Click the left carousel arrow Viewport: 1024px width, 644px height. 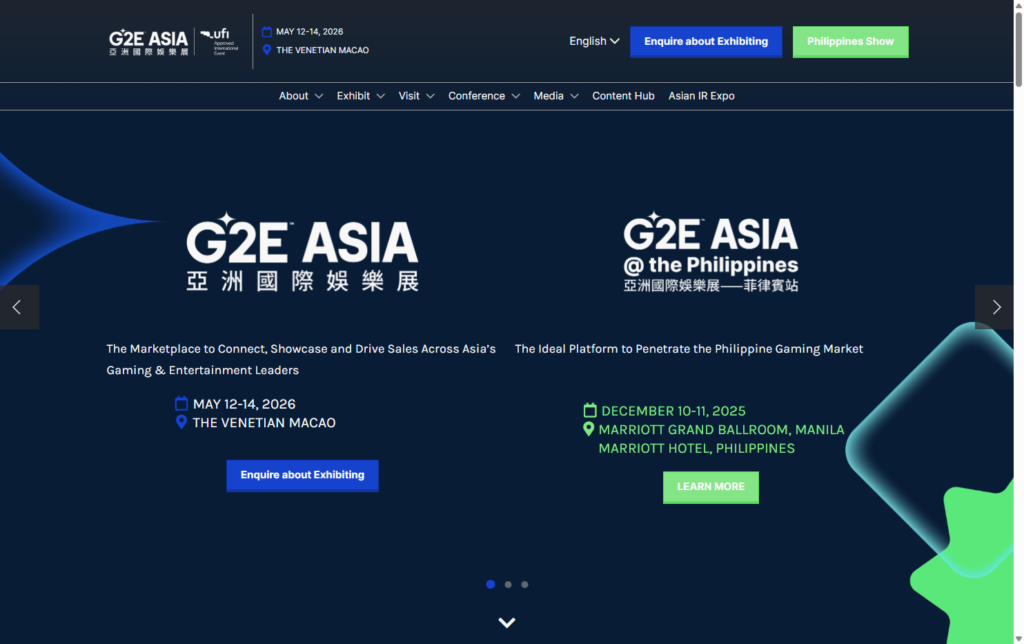(x=19, y=307)
